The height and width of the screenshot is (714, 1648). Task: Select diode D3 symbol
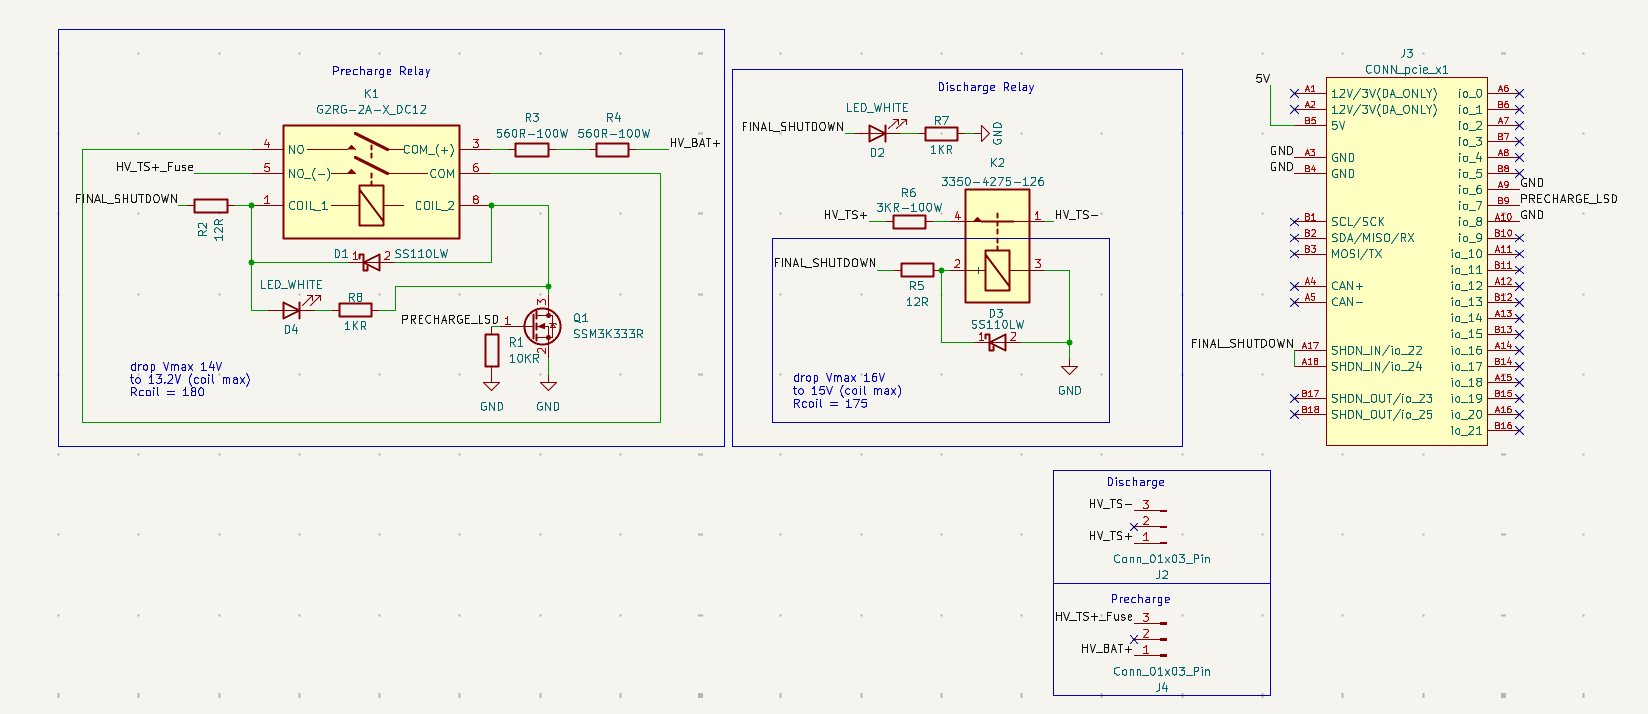pos(997,342)
